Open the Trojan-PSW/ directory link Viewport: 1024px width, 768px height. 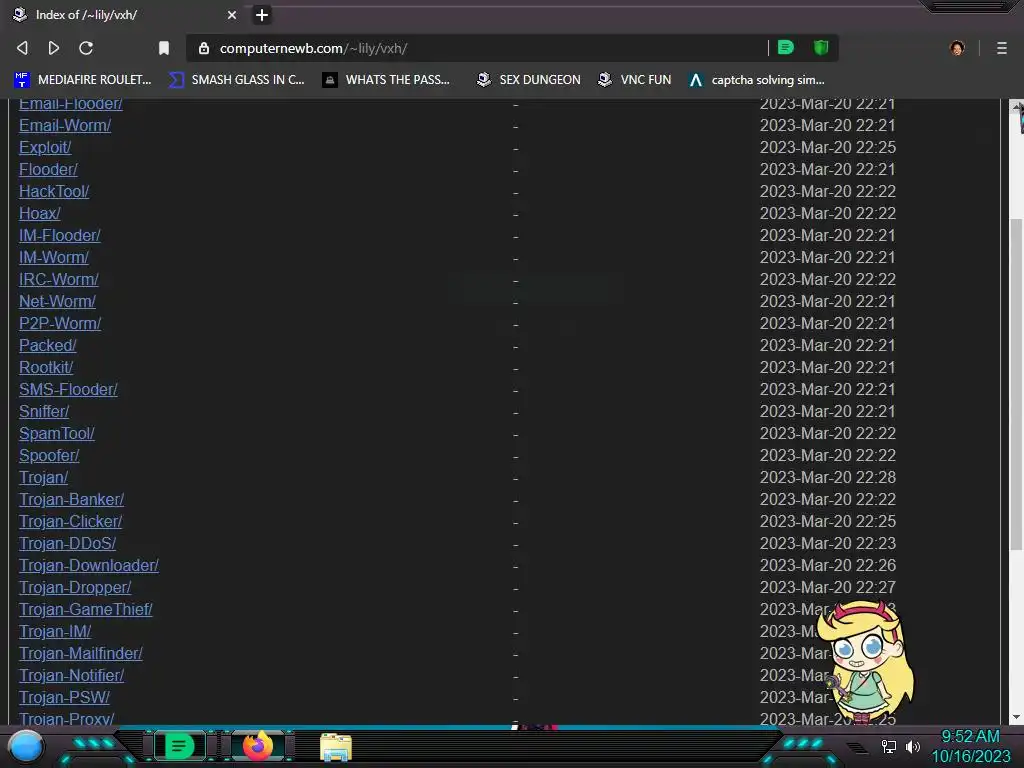tap(64, 697)
